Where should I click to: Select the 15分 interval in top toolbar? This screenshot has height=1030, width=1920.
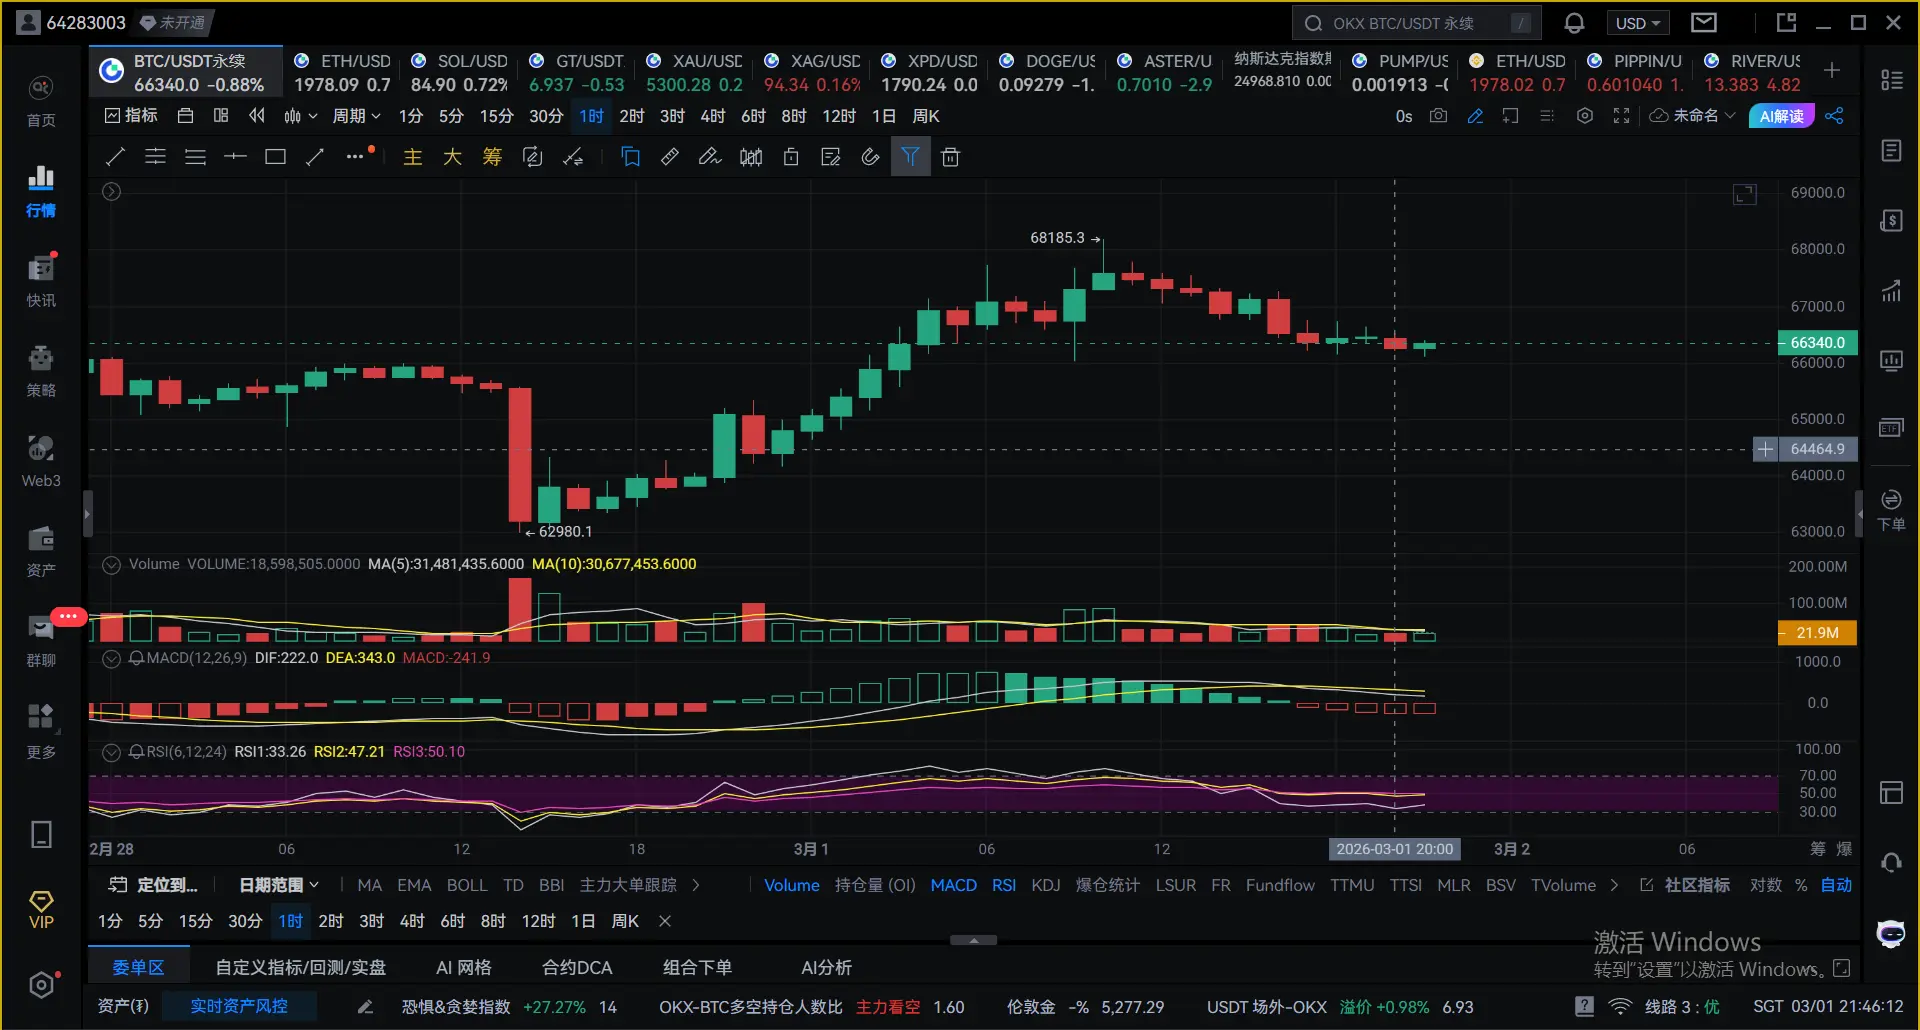[x=496, y=116]
